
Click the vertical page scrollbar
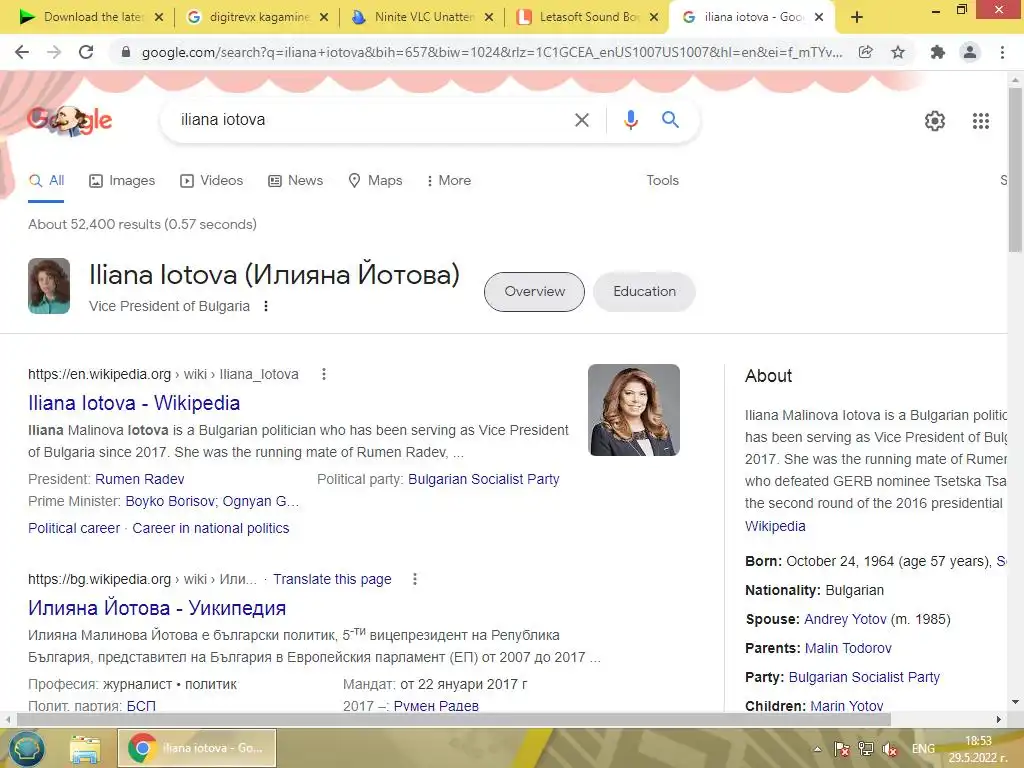pyautogui.click(x=1015, y=170)
